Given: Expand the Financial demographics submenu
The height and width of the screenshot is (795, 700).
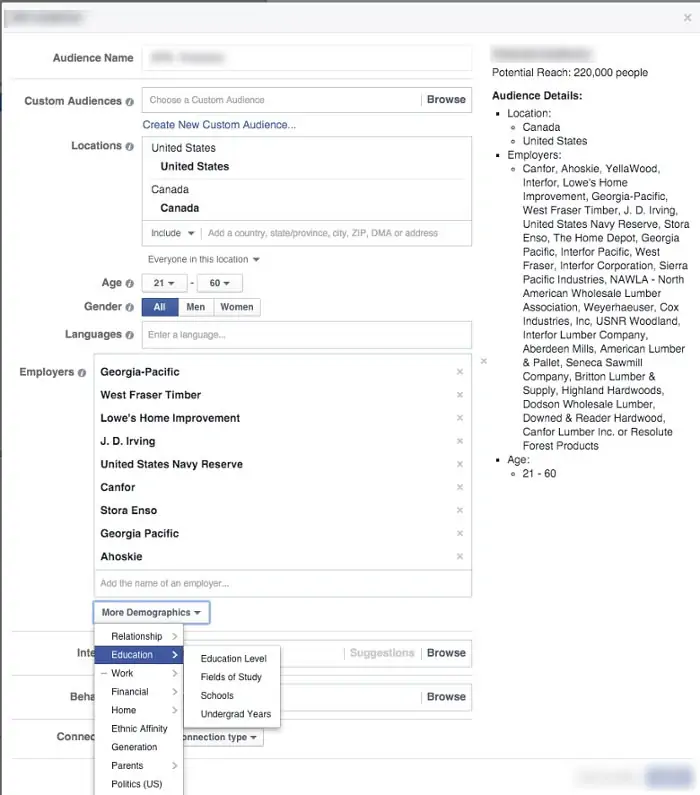Looking at the screenshot, I should 139,692.
